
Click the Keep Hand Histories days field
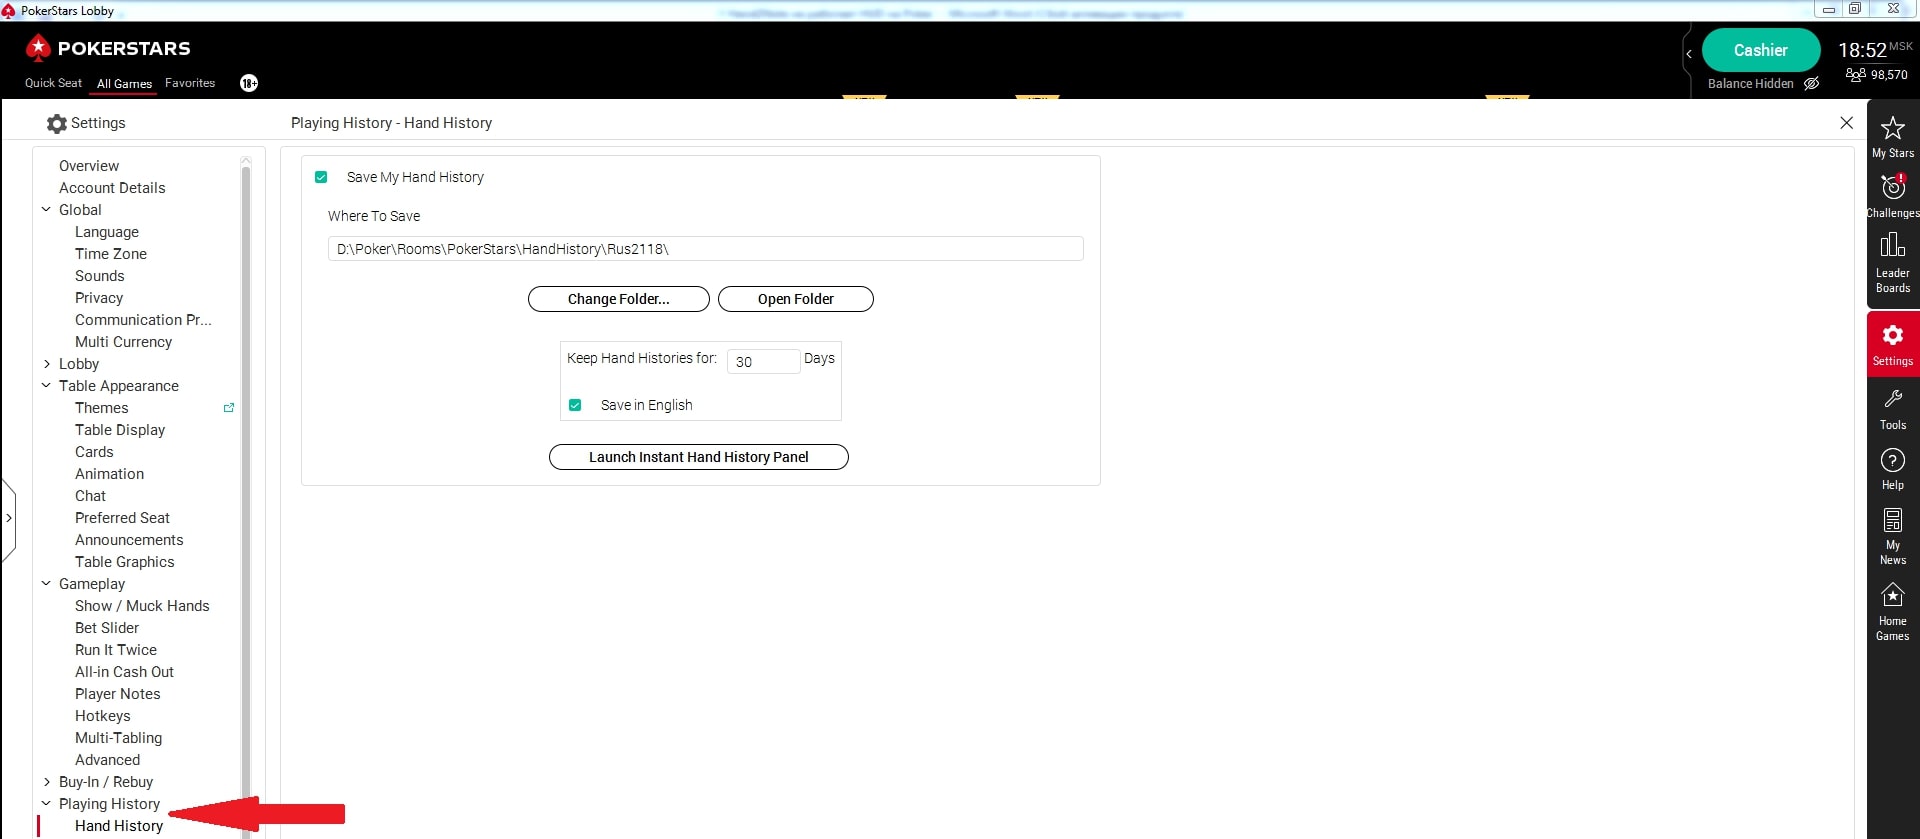(x=763, y=361)
